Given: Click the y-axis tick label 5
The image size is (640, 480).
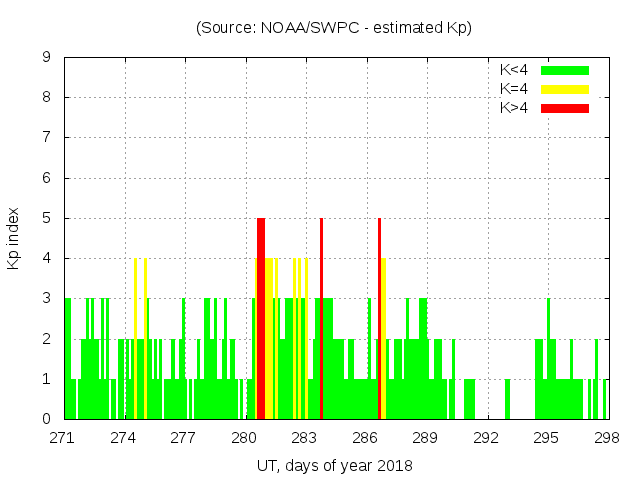Looking at the screenshot, I should pos(47,218).
